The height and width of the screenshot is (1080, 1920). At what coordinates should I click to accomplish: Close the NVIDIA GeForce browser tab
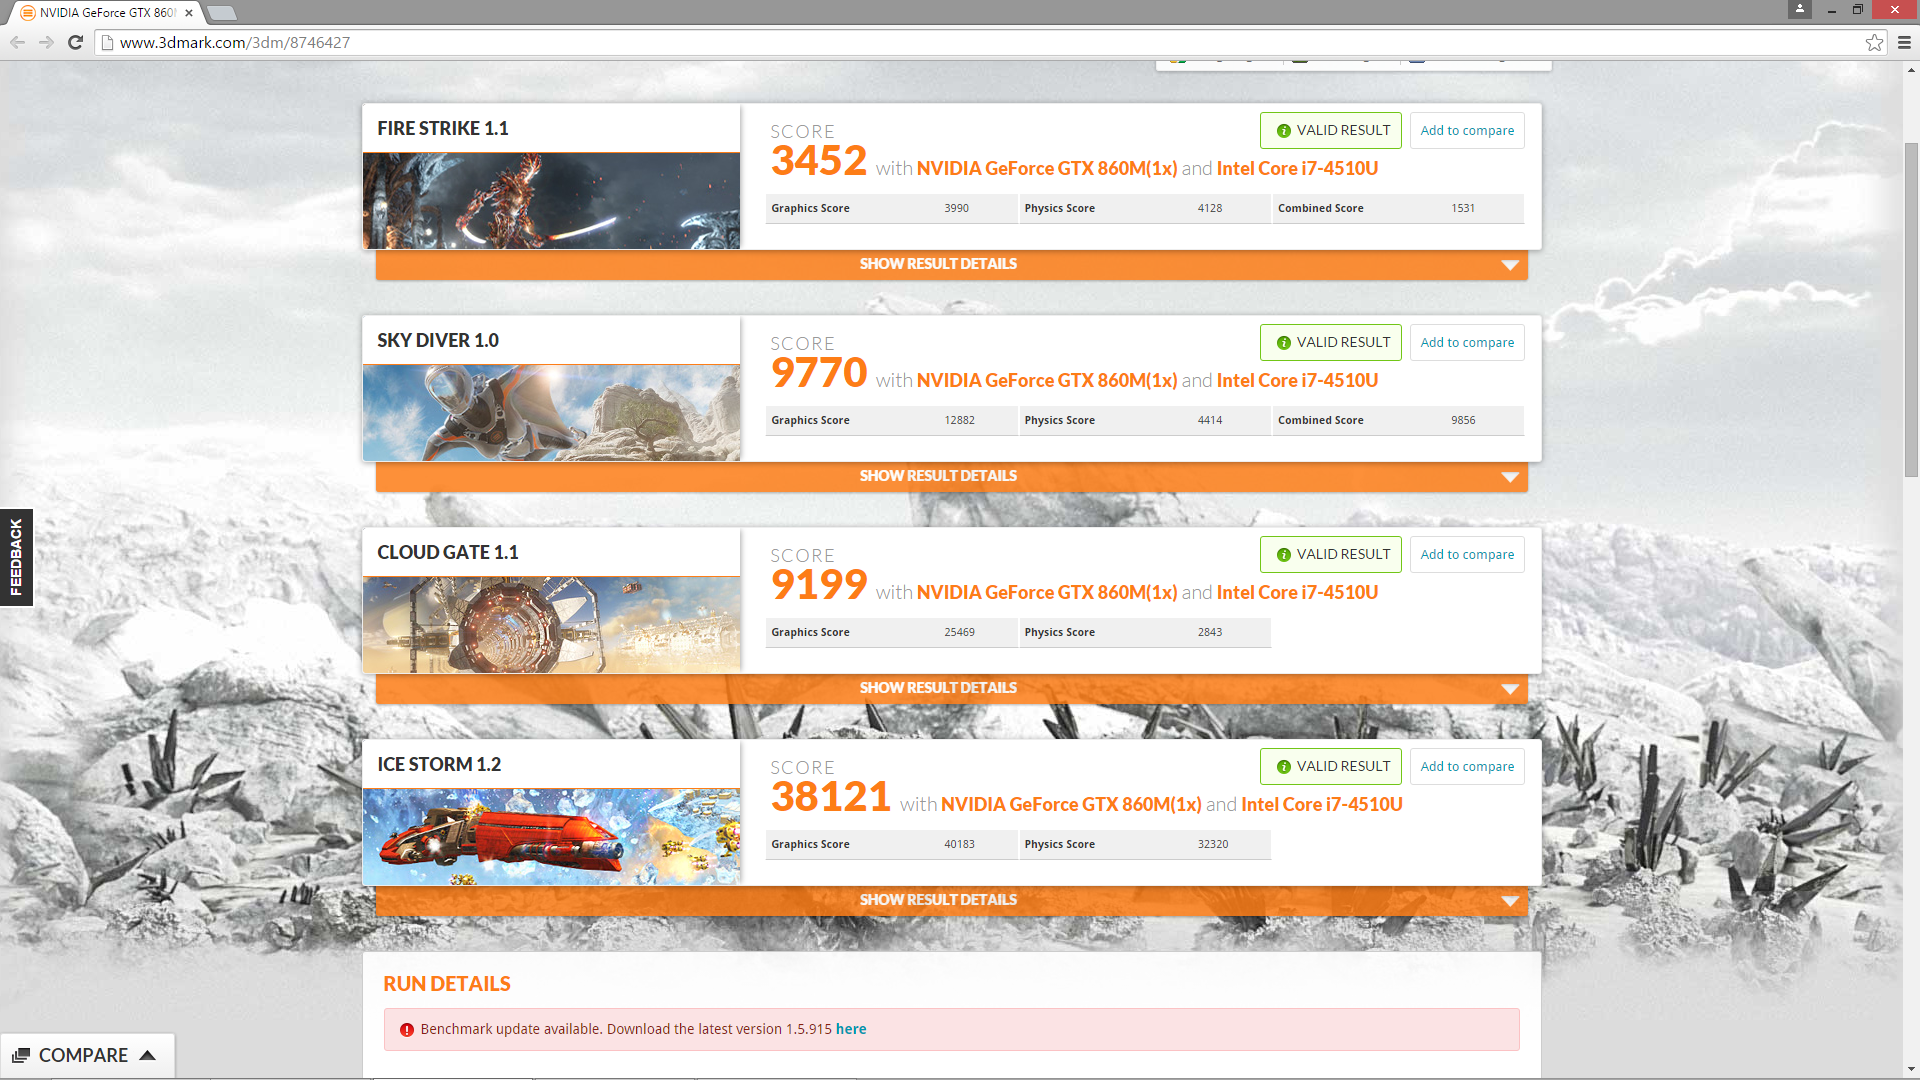[189, 13]
